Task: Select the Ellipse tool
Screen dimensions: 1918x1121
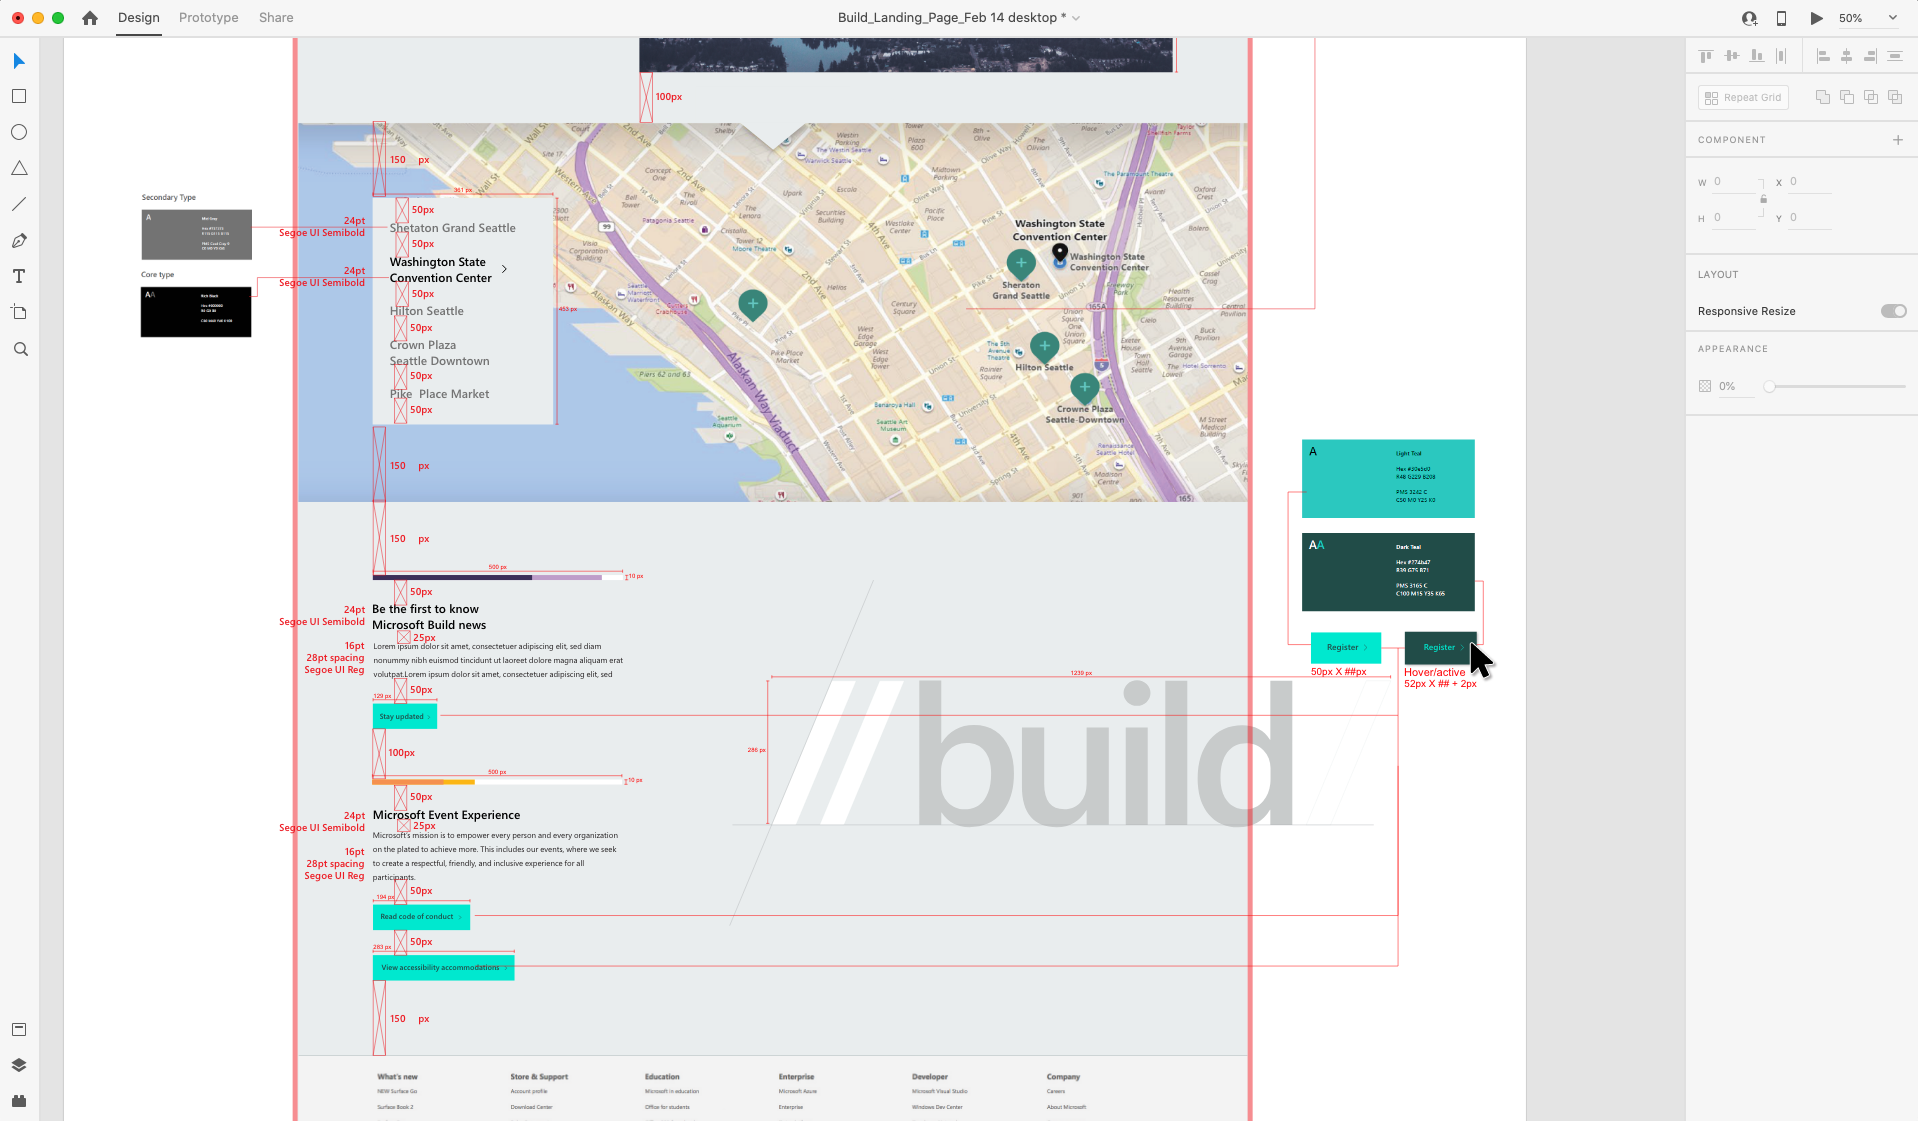Action: [x=19, y=132]
